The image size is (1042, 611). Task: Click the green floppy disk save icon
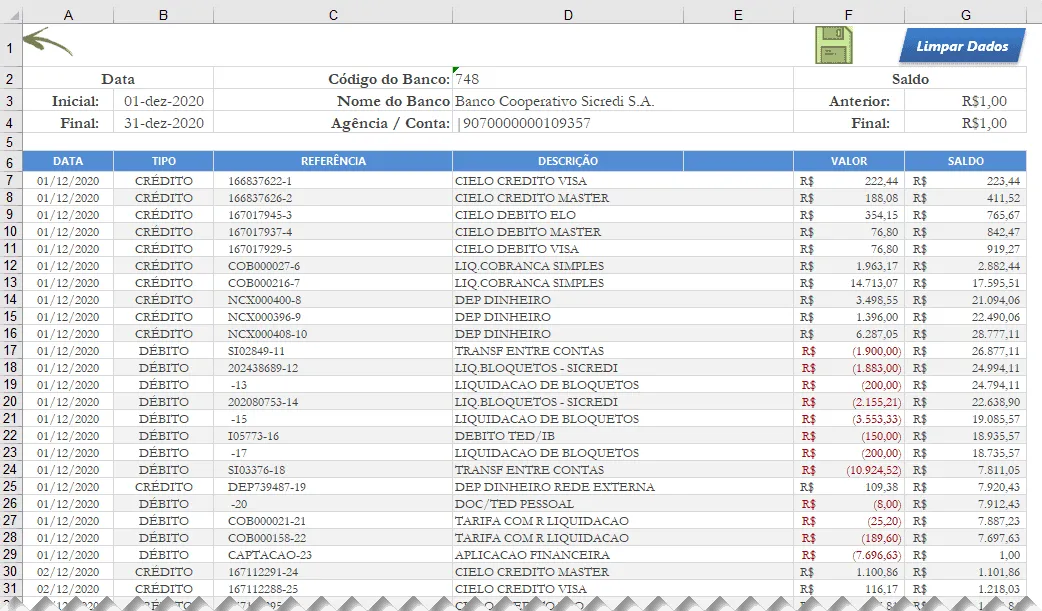click(x=834, y=45)
